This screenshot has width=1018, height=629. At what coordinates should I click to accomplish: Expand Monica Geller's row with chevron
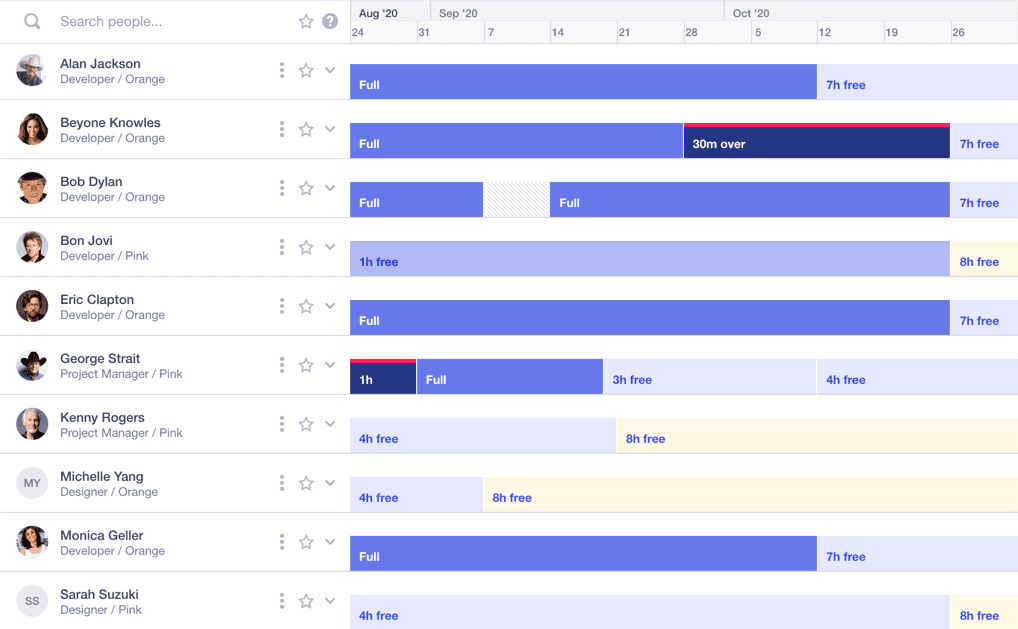[x=330, y=542]
